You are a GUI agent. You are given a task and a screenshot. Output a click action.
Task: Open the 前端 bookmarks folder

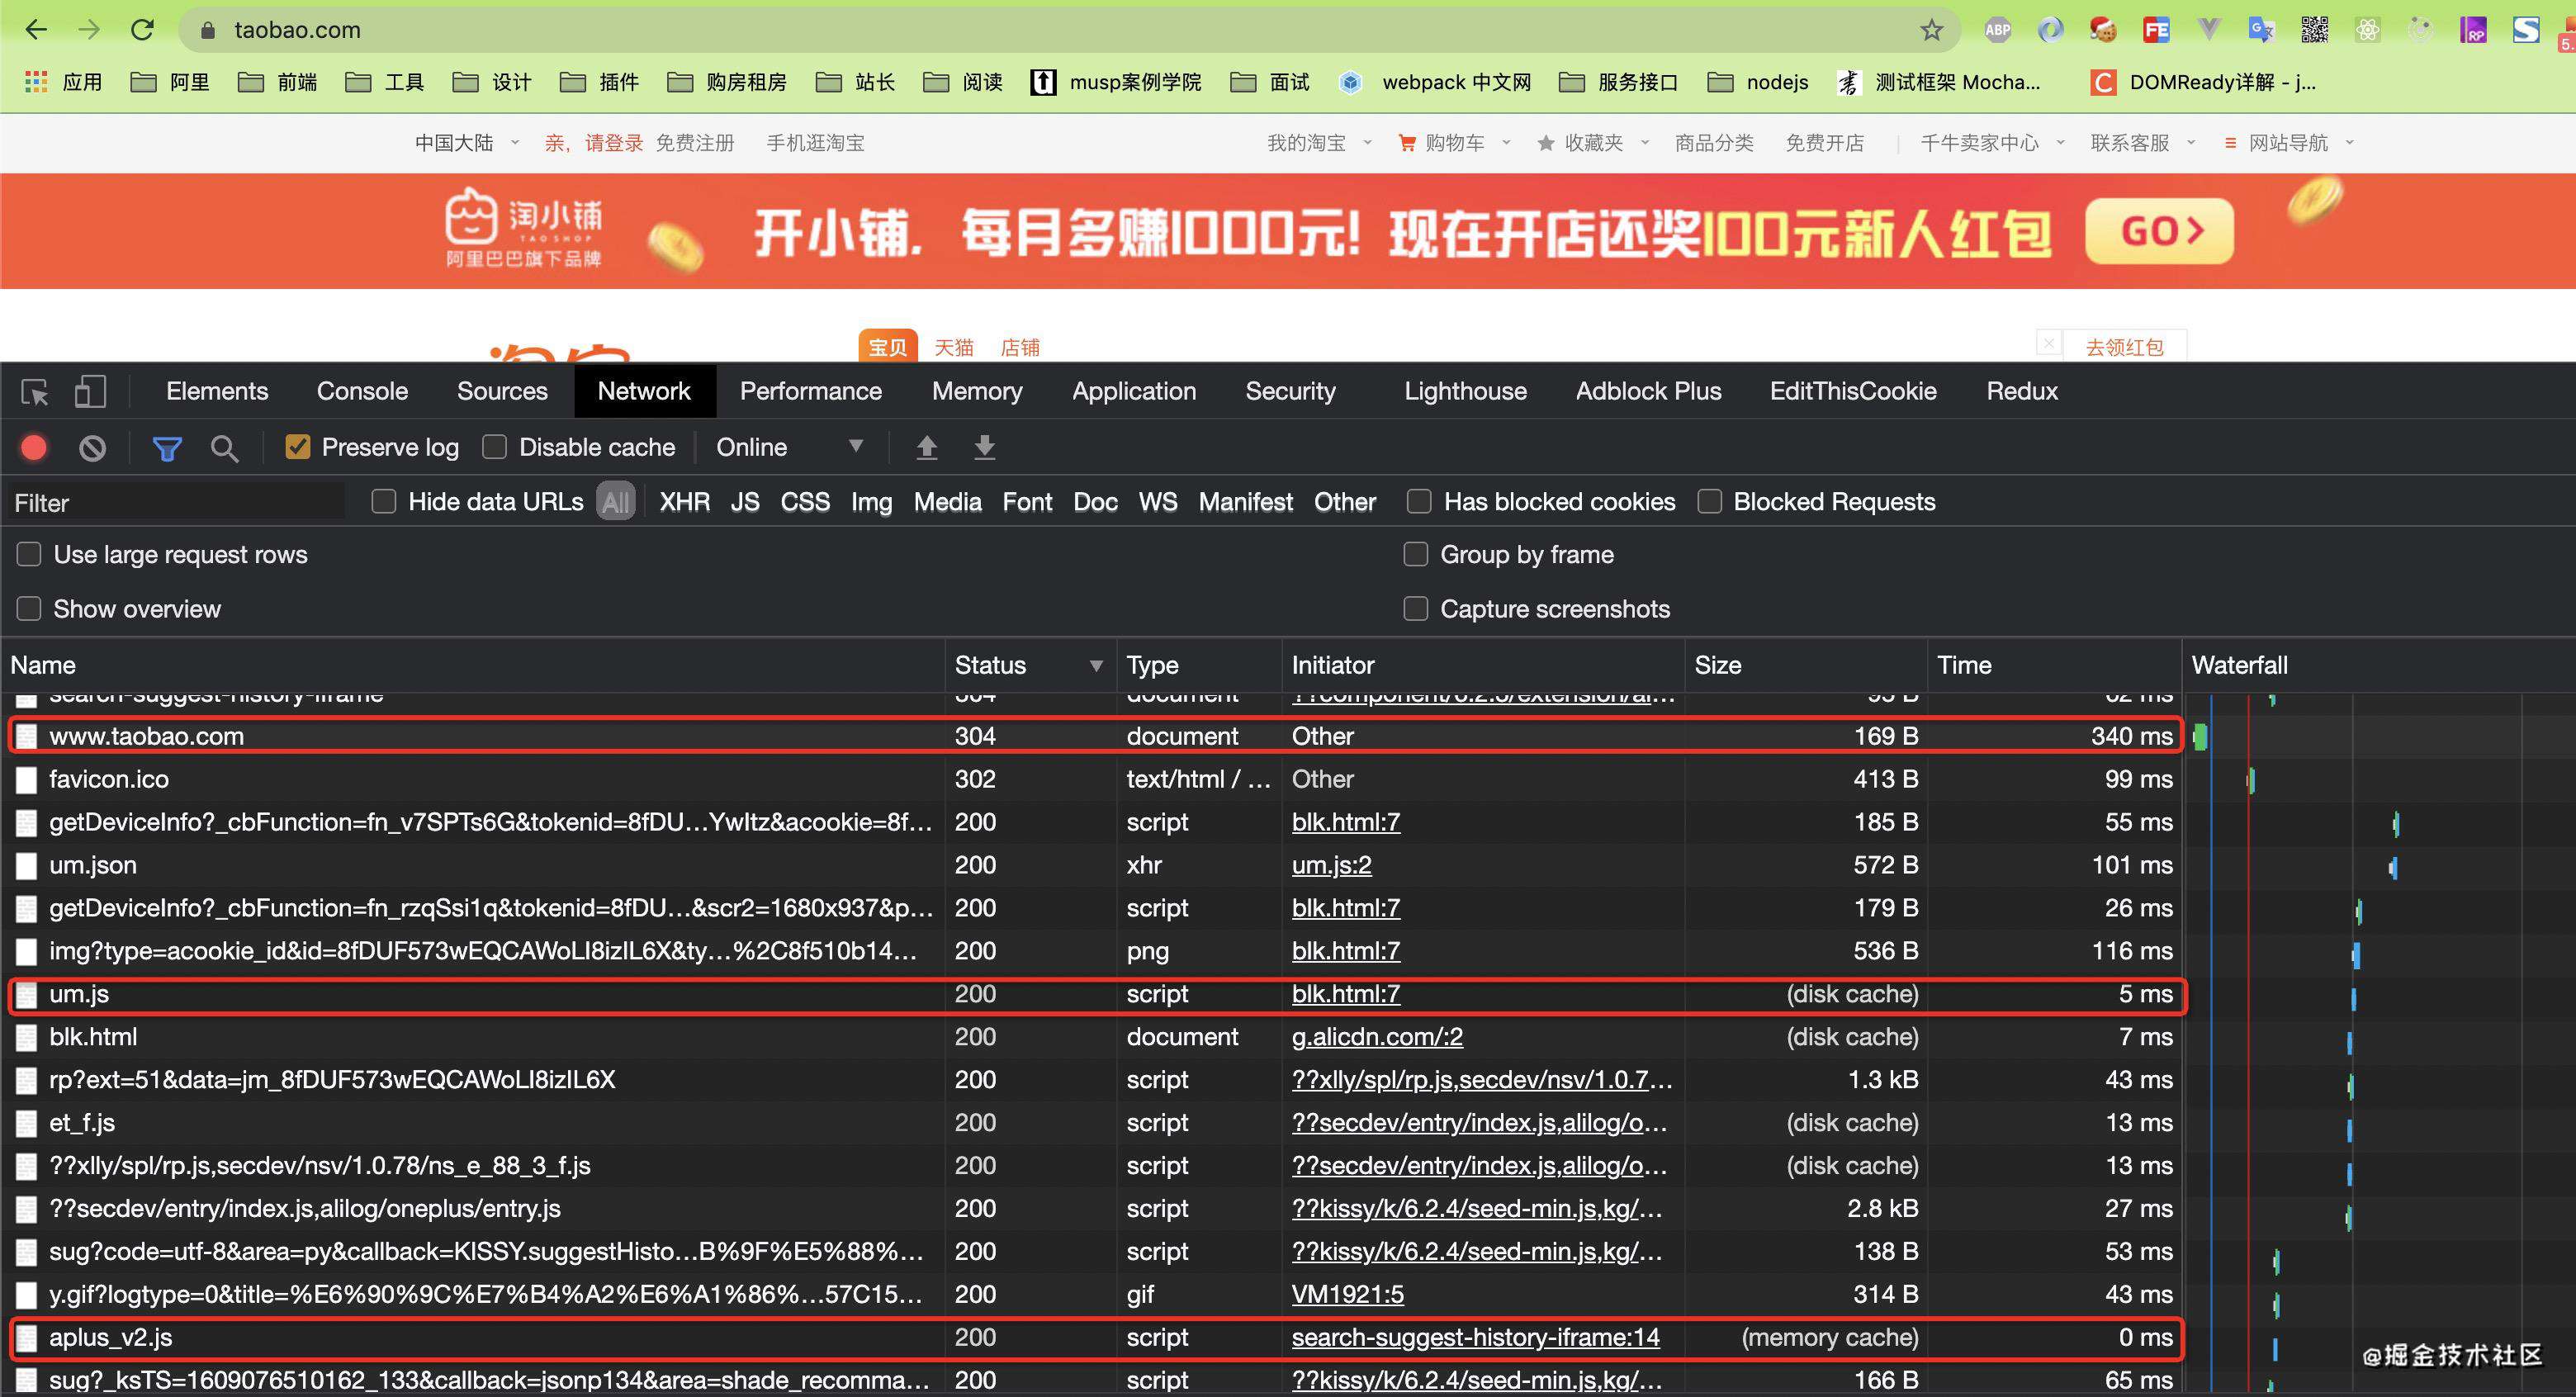tap(278, 82)
